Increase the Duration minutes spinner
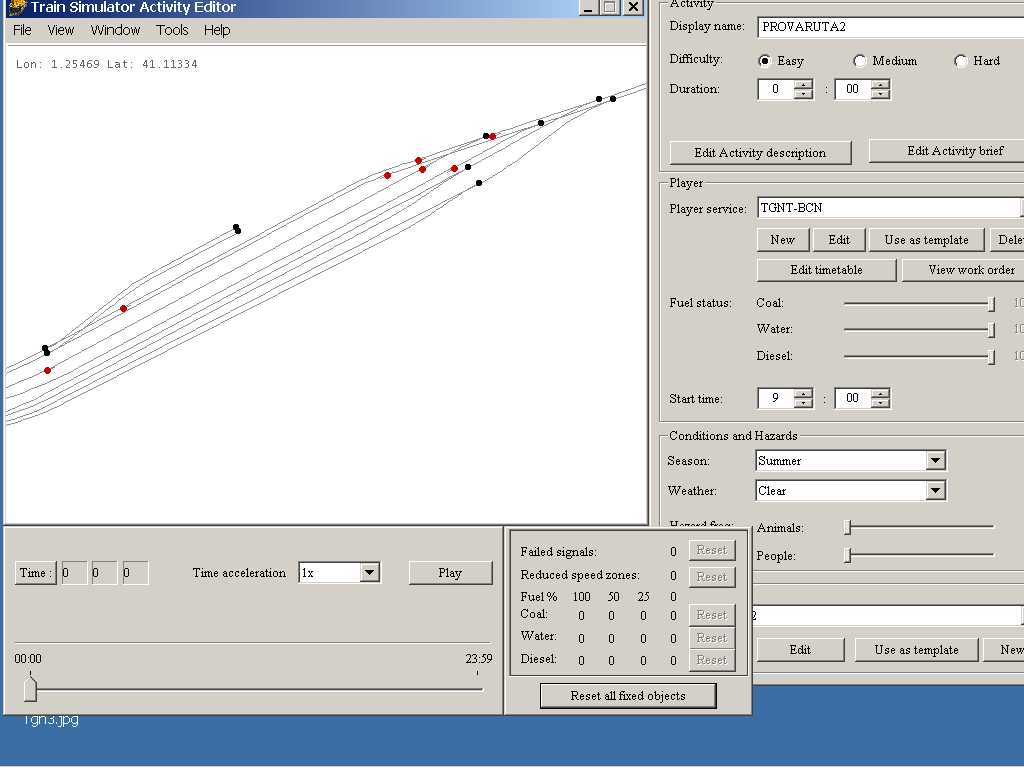This screenshot has width=1024, height=768. point(880,84)
